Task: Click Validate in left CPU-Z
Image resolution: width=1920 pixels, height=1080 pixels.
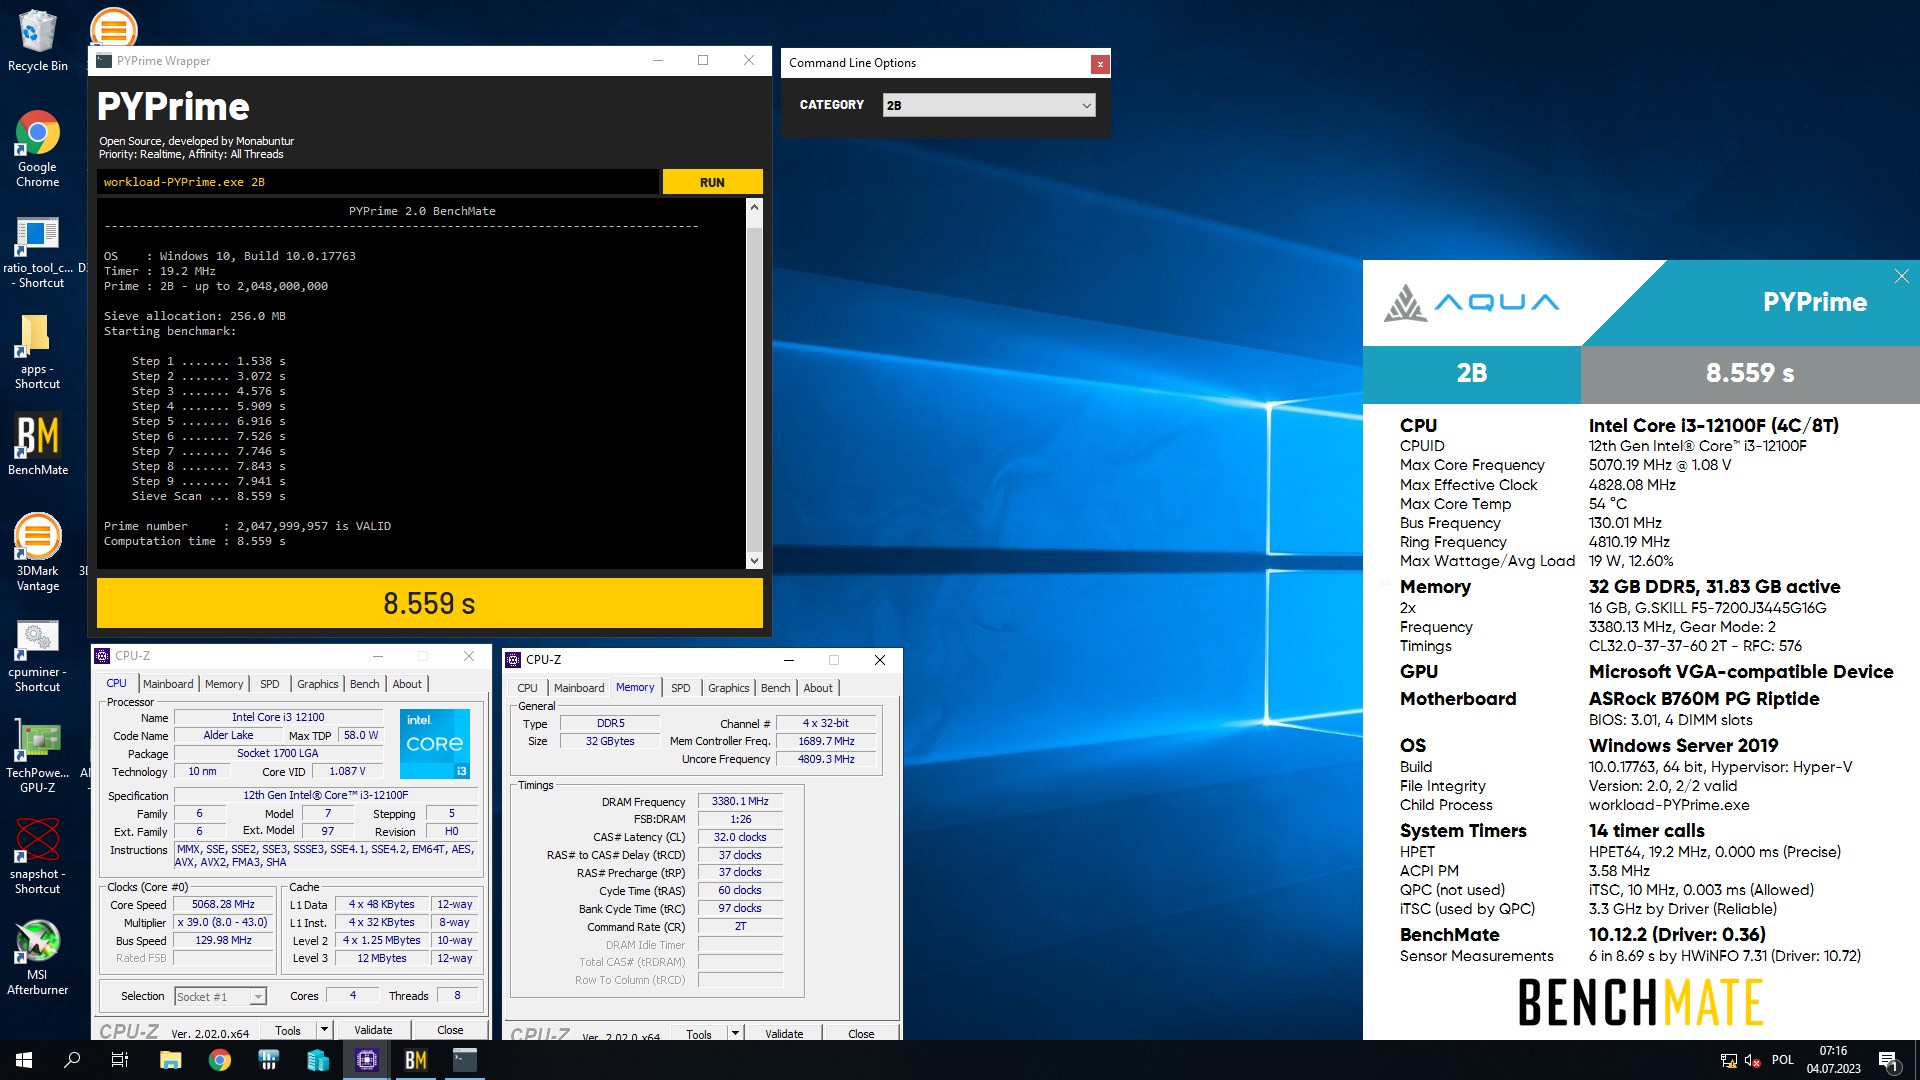Action: tap(373, 1030)
